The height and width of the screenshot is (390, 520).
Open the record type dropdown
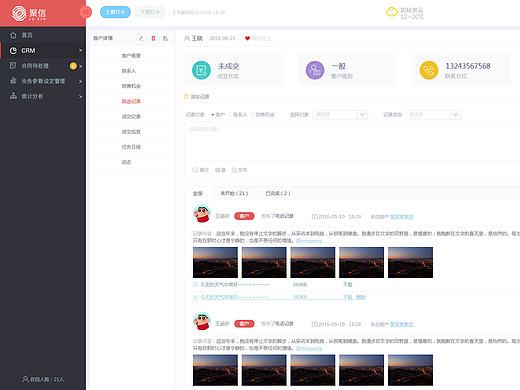tap(434, 115)
